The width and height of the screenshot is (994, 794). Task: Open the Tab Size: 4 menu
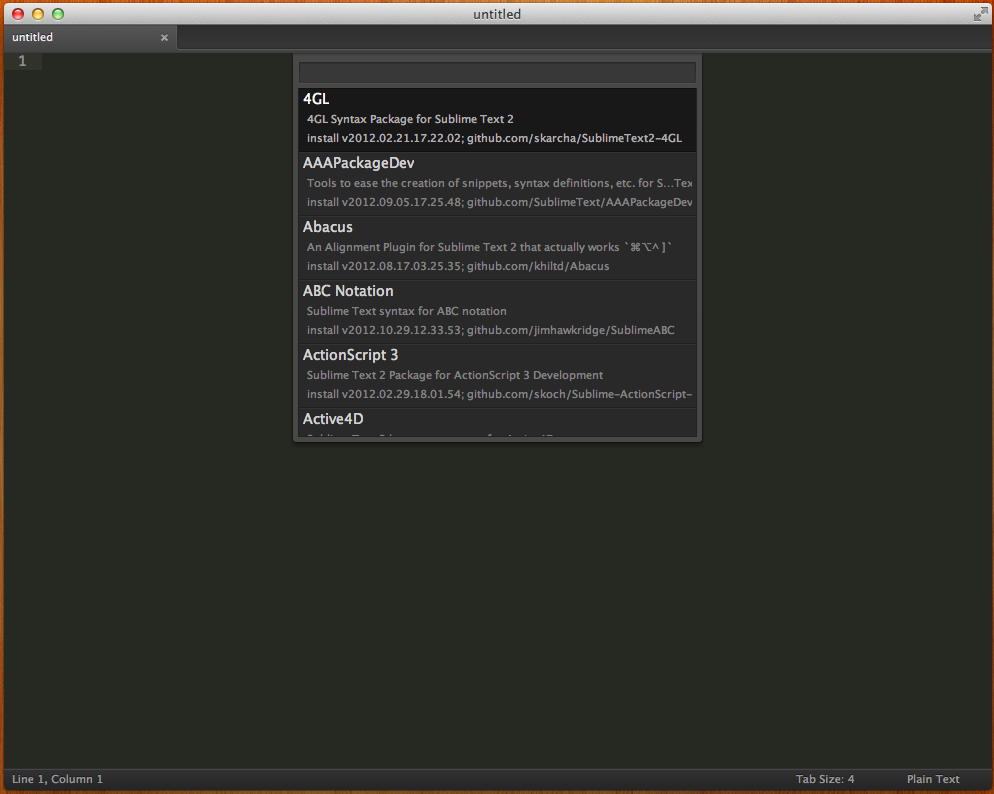point(824,779)
